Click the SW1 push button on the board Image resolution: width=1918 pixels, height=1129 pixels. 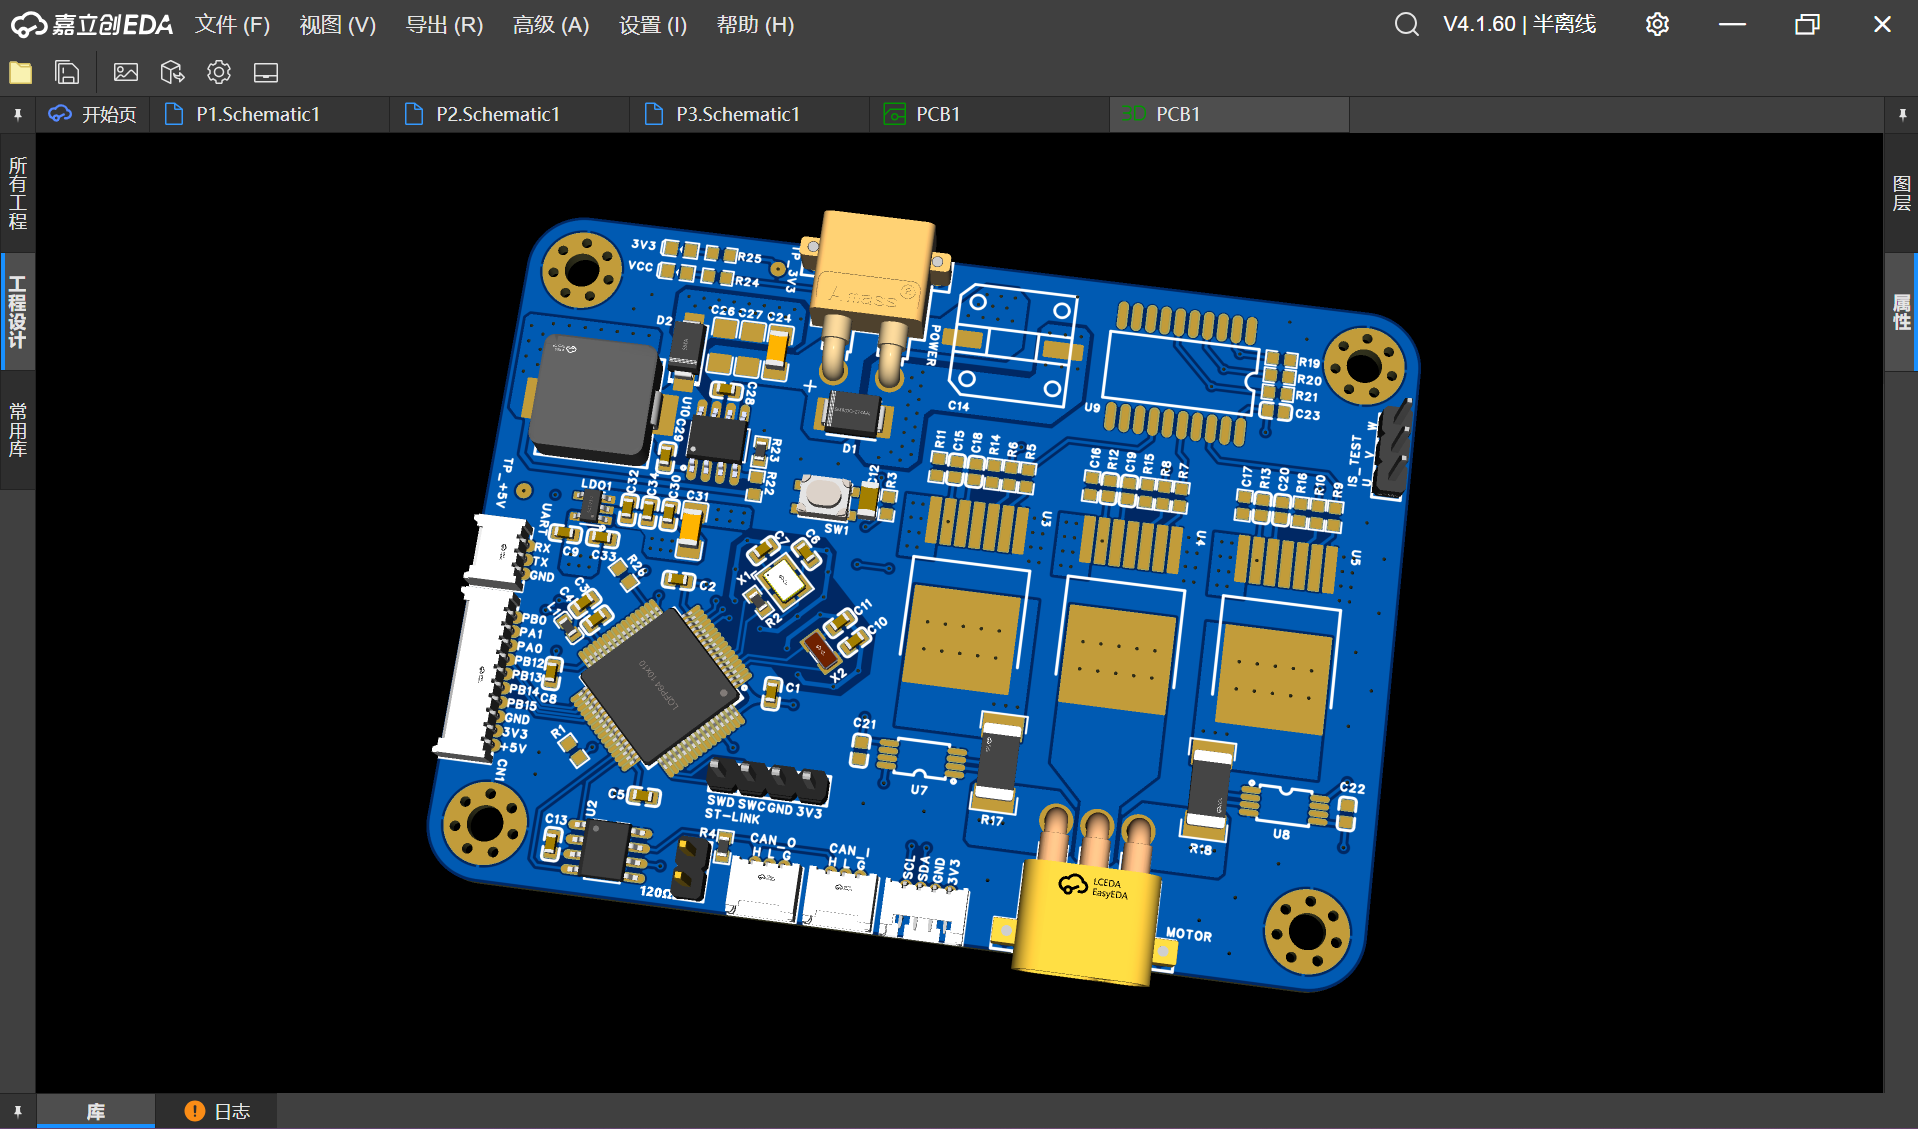(x=823, y=496)
